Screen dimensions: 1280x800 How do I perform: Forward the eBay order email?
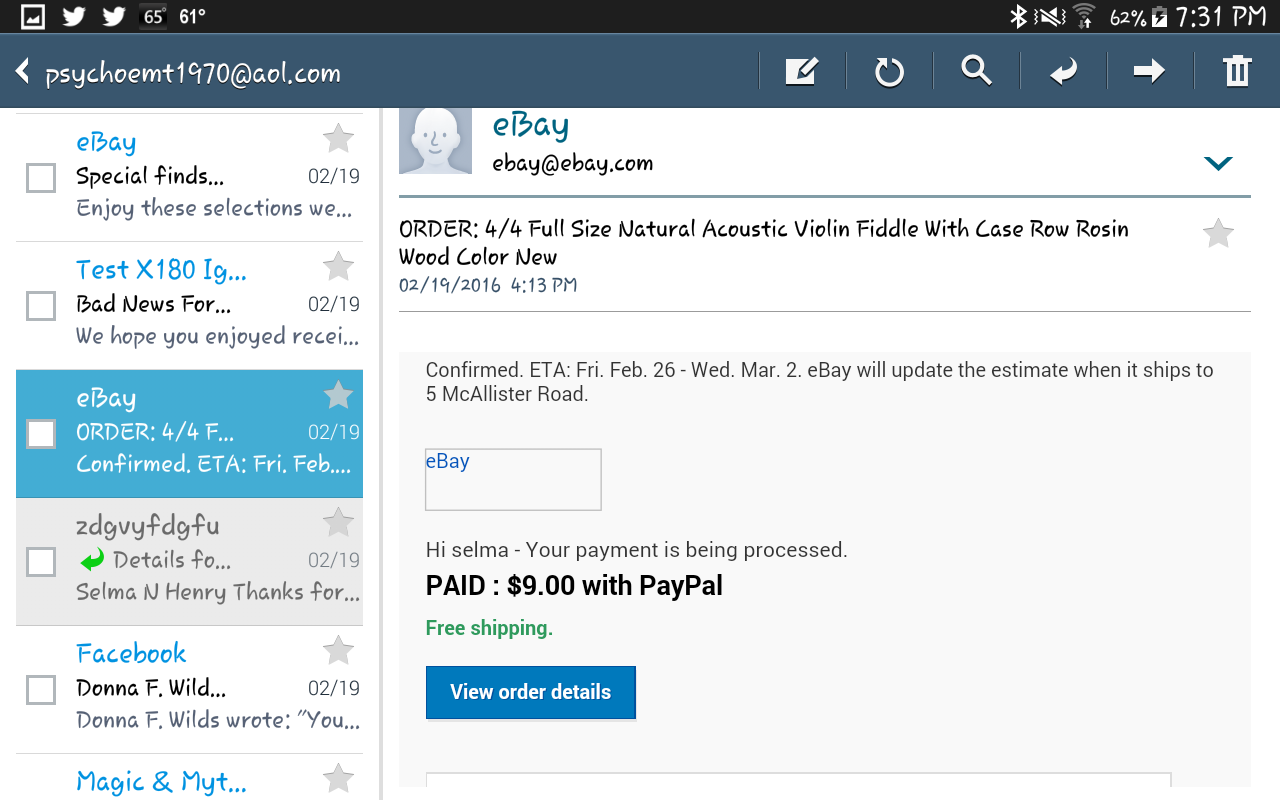point(1148,70)
